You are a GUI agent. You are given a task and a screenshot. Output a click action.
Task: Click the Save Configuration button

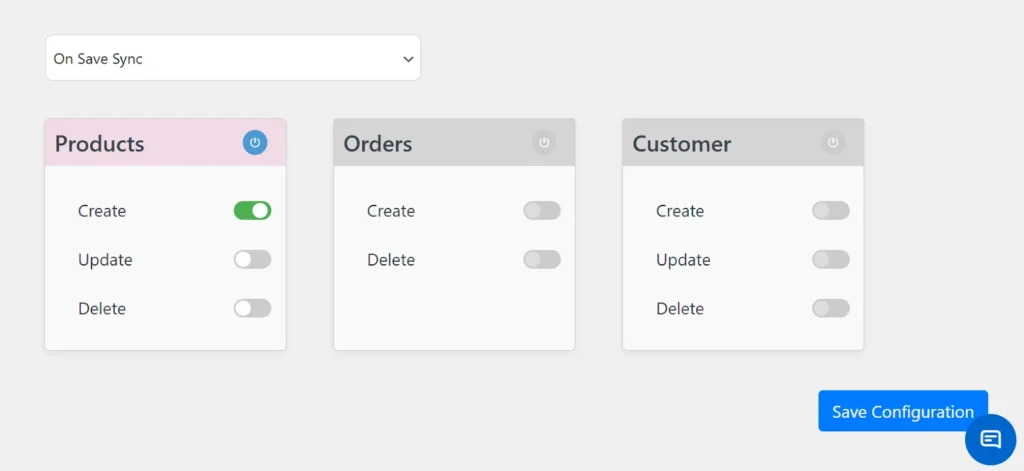[x=902, y=412]
